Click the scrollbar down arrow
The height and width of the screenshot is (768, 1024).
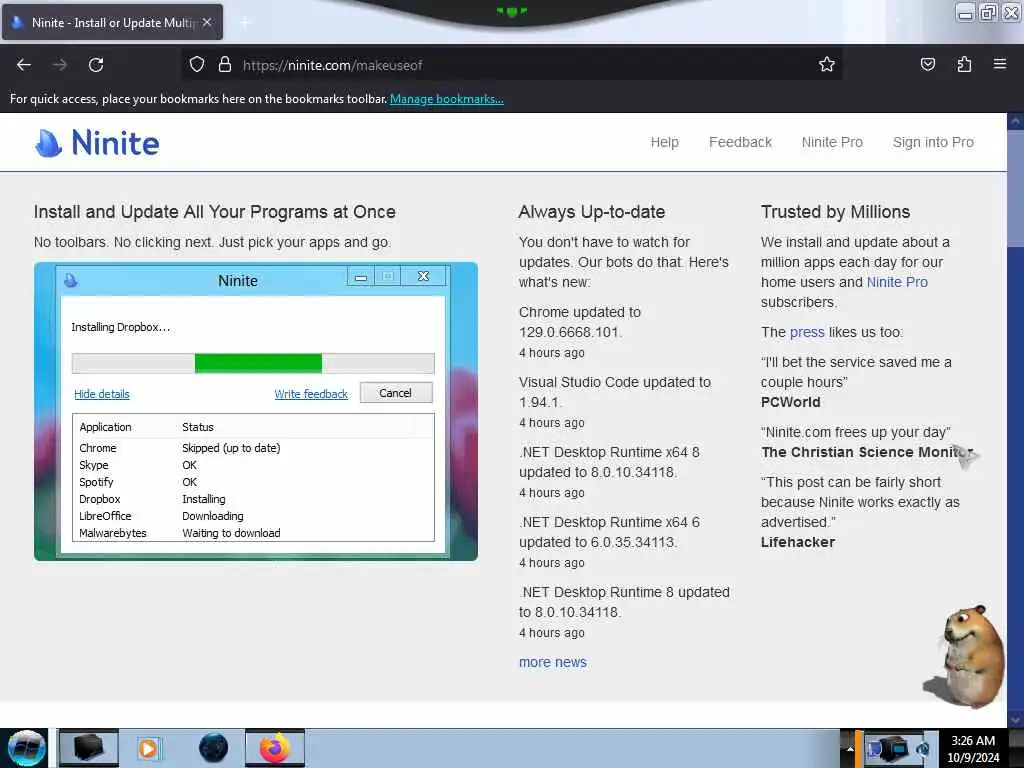[x=1016, y=720]
